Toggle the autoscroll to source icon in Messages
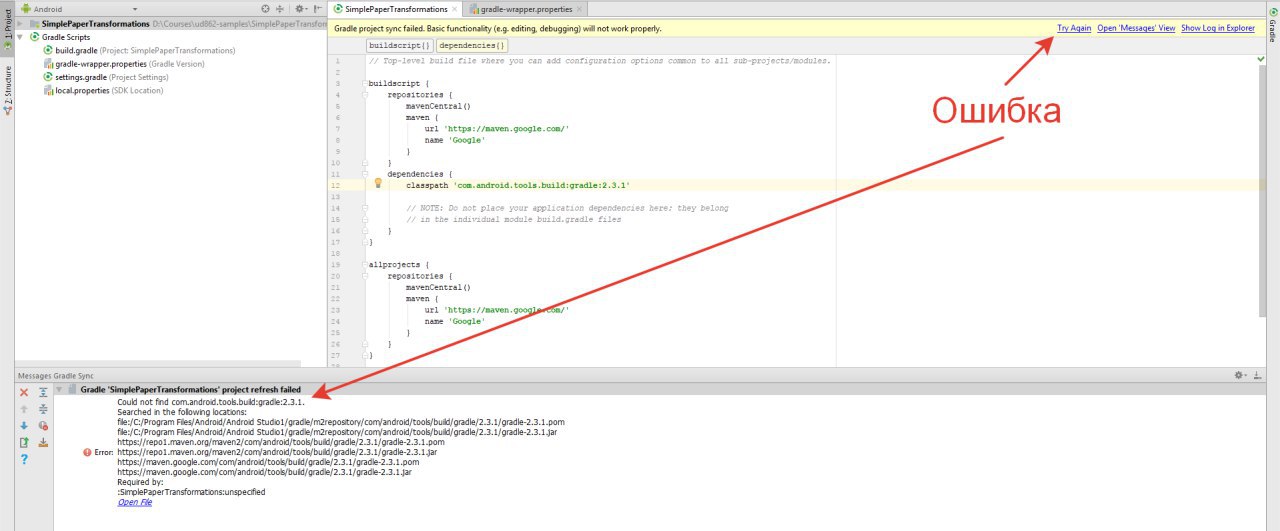Image resolution: width=1280 pixels, height=531 pixels. 43,442
